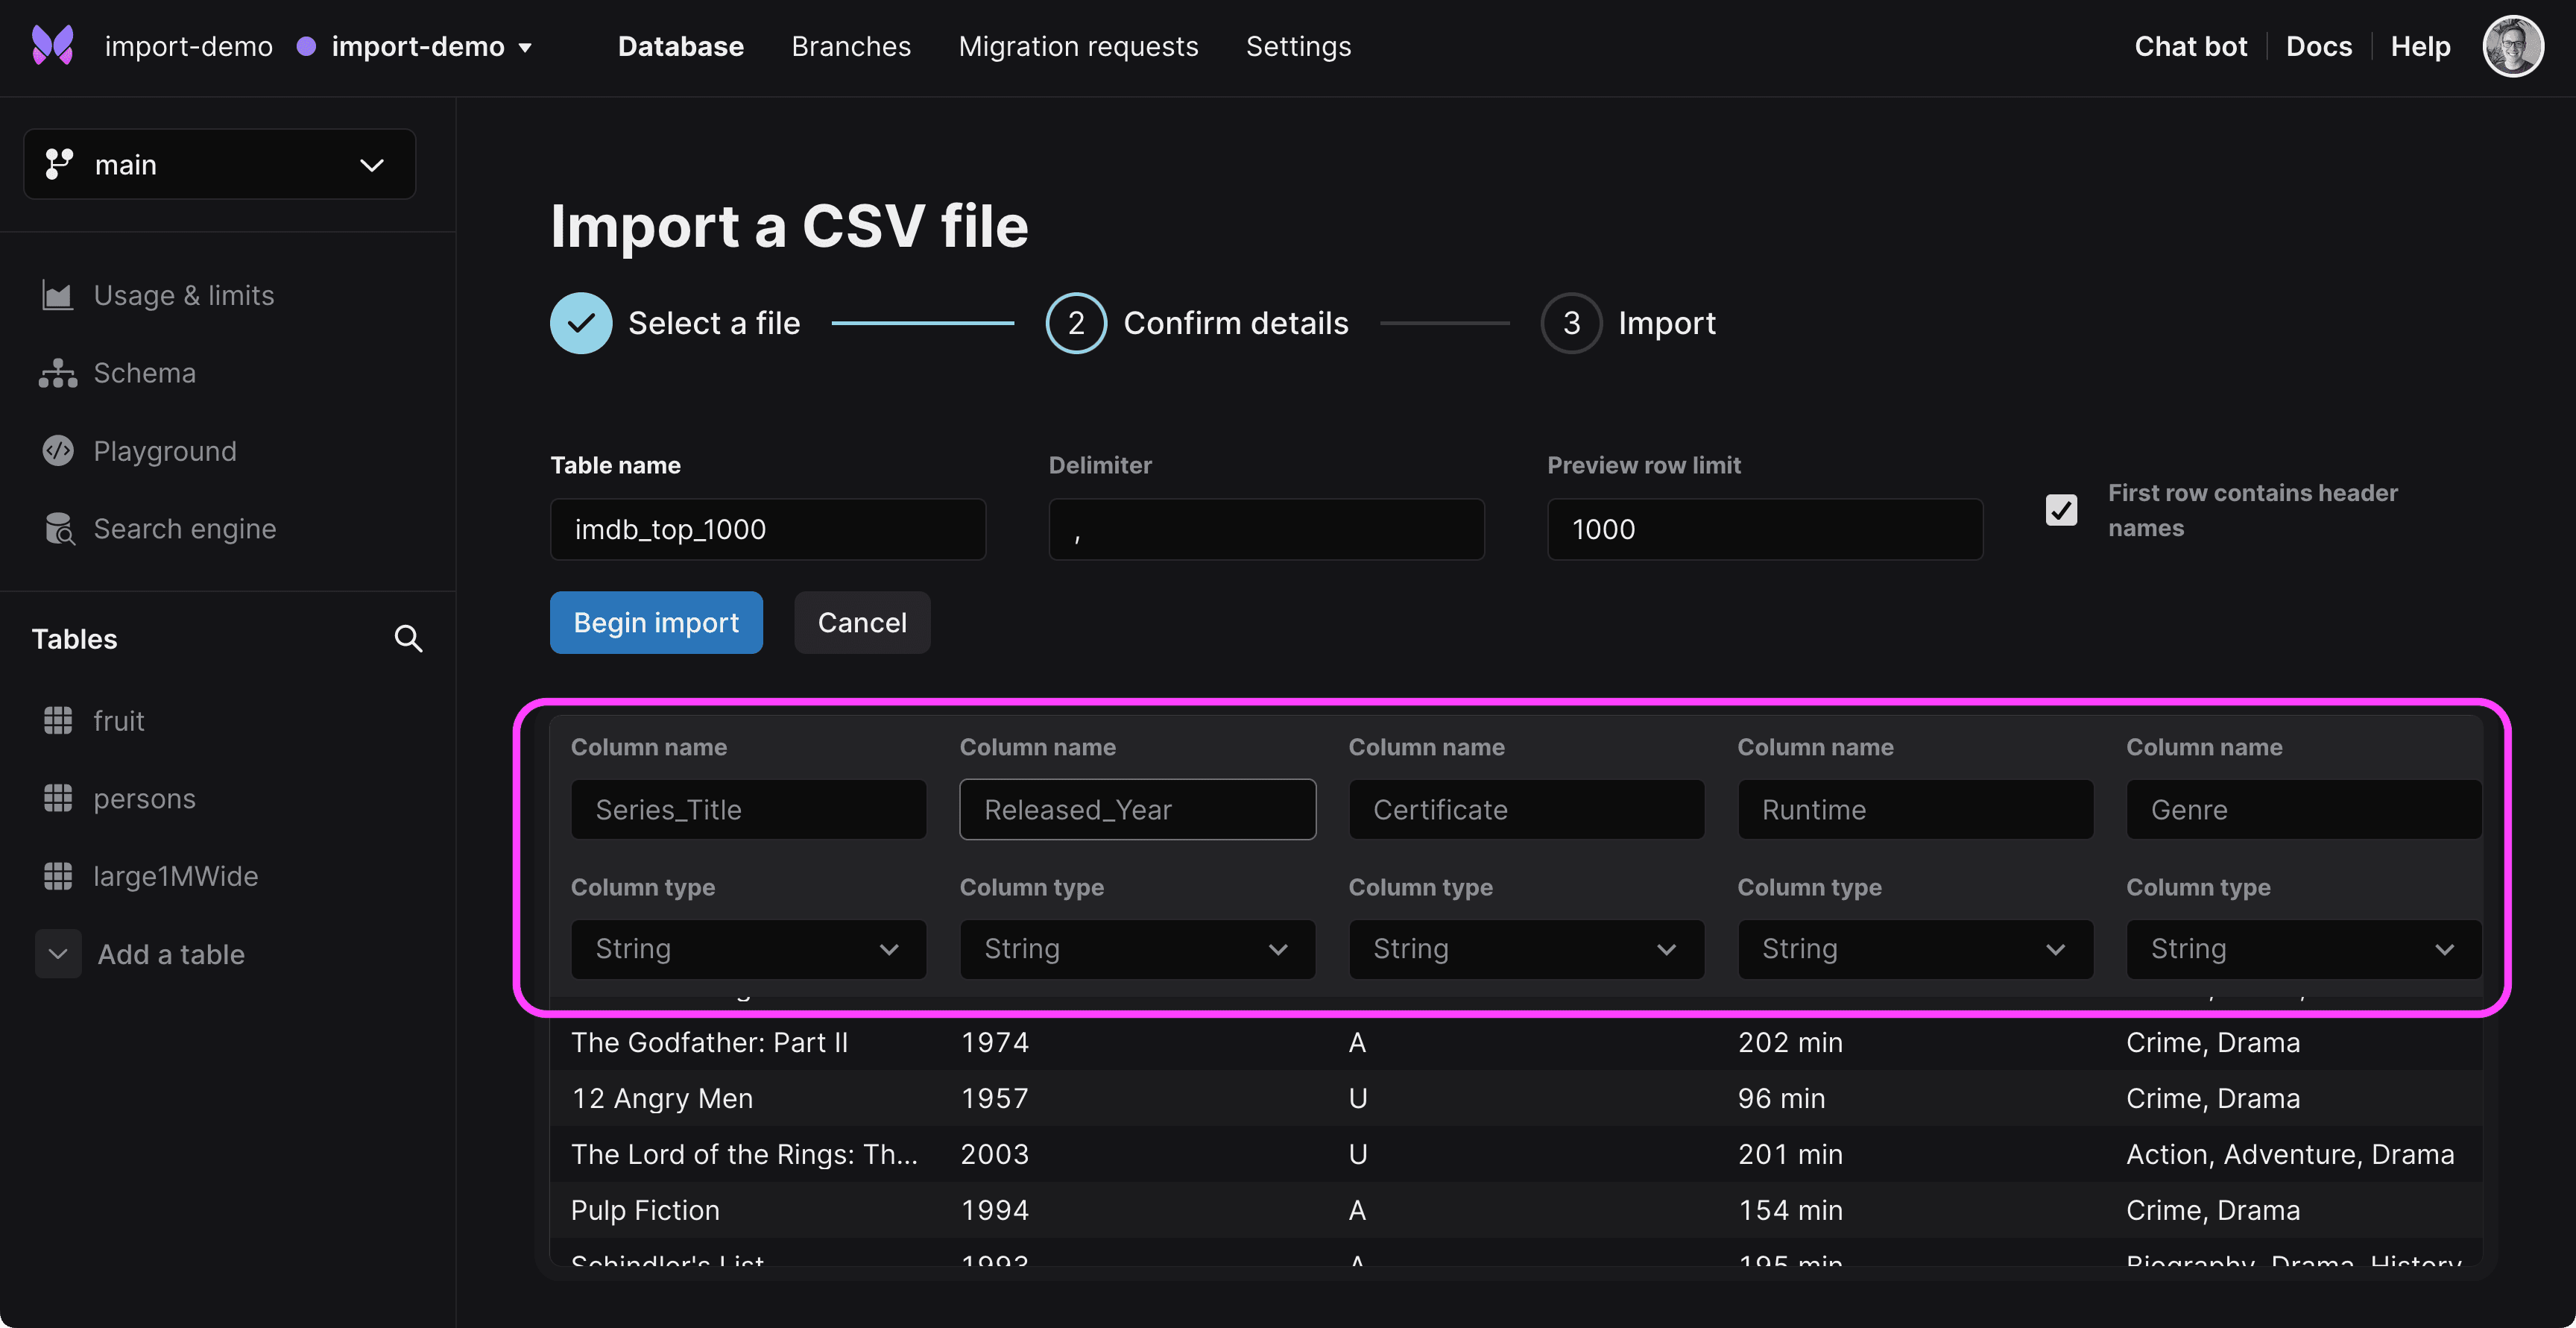Switch to Branches tab
2576x1328 pixels.
tap(850, 46)
